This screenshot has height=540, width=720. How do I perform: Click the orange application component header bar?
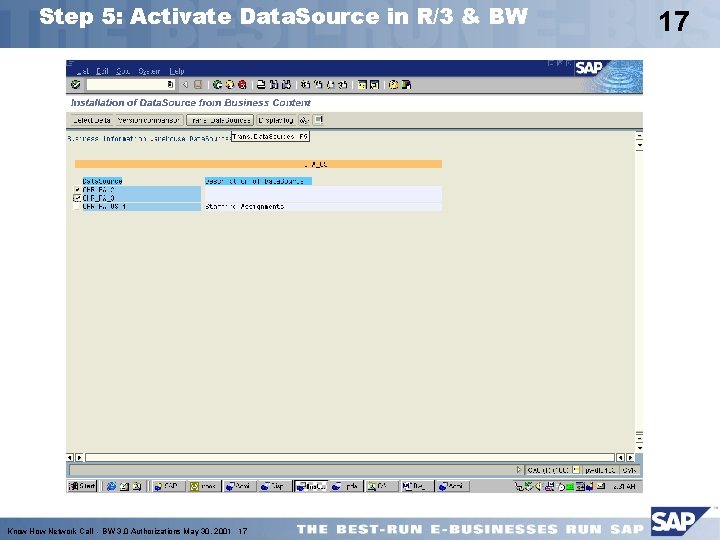point(258,164)
